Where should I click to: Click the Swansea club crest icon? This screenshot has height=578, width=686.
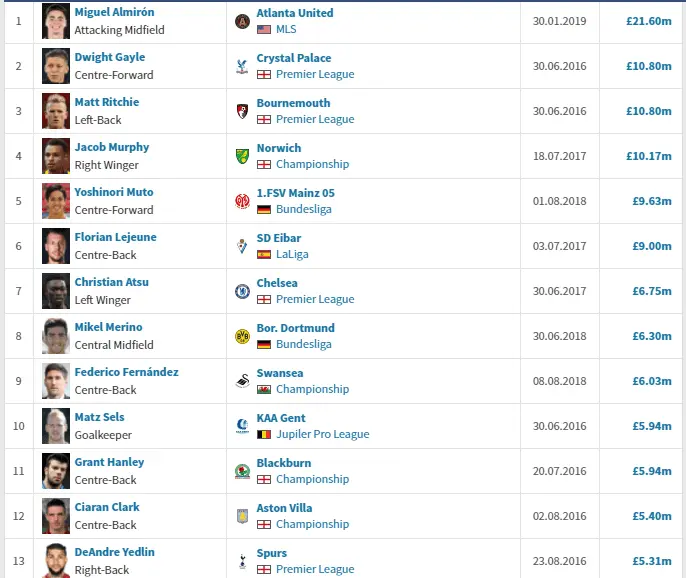click(x=242, y=381)
